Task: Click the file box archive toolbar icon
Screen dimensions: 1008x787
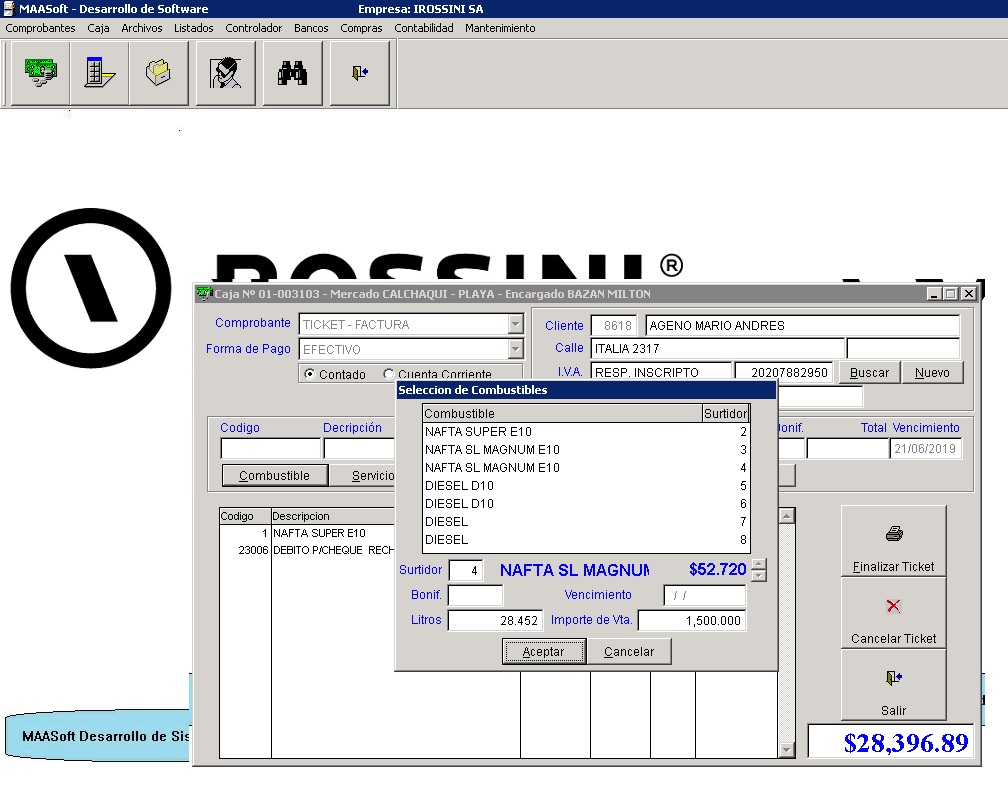Action: pos(159,73)
